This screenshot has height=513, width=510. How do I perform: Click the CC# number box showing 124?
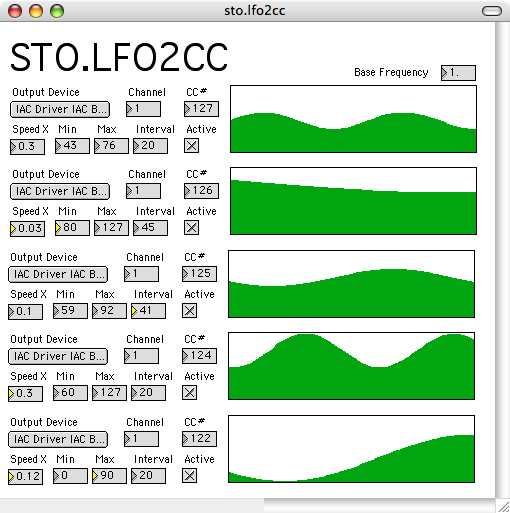(199, 356)
